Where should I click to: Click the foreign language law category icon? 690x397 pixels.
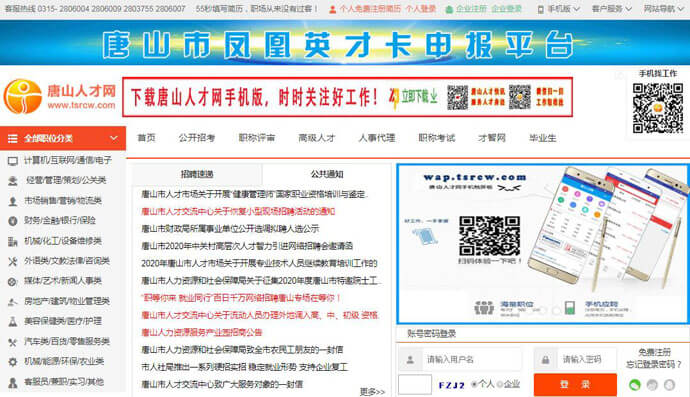coord(13,261)
